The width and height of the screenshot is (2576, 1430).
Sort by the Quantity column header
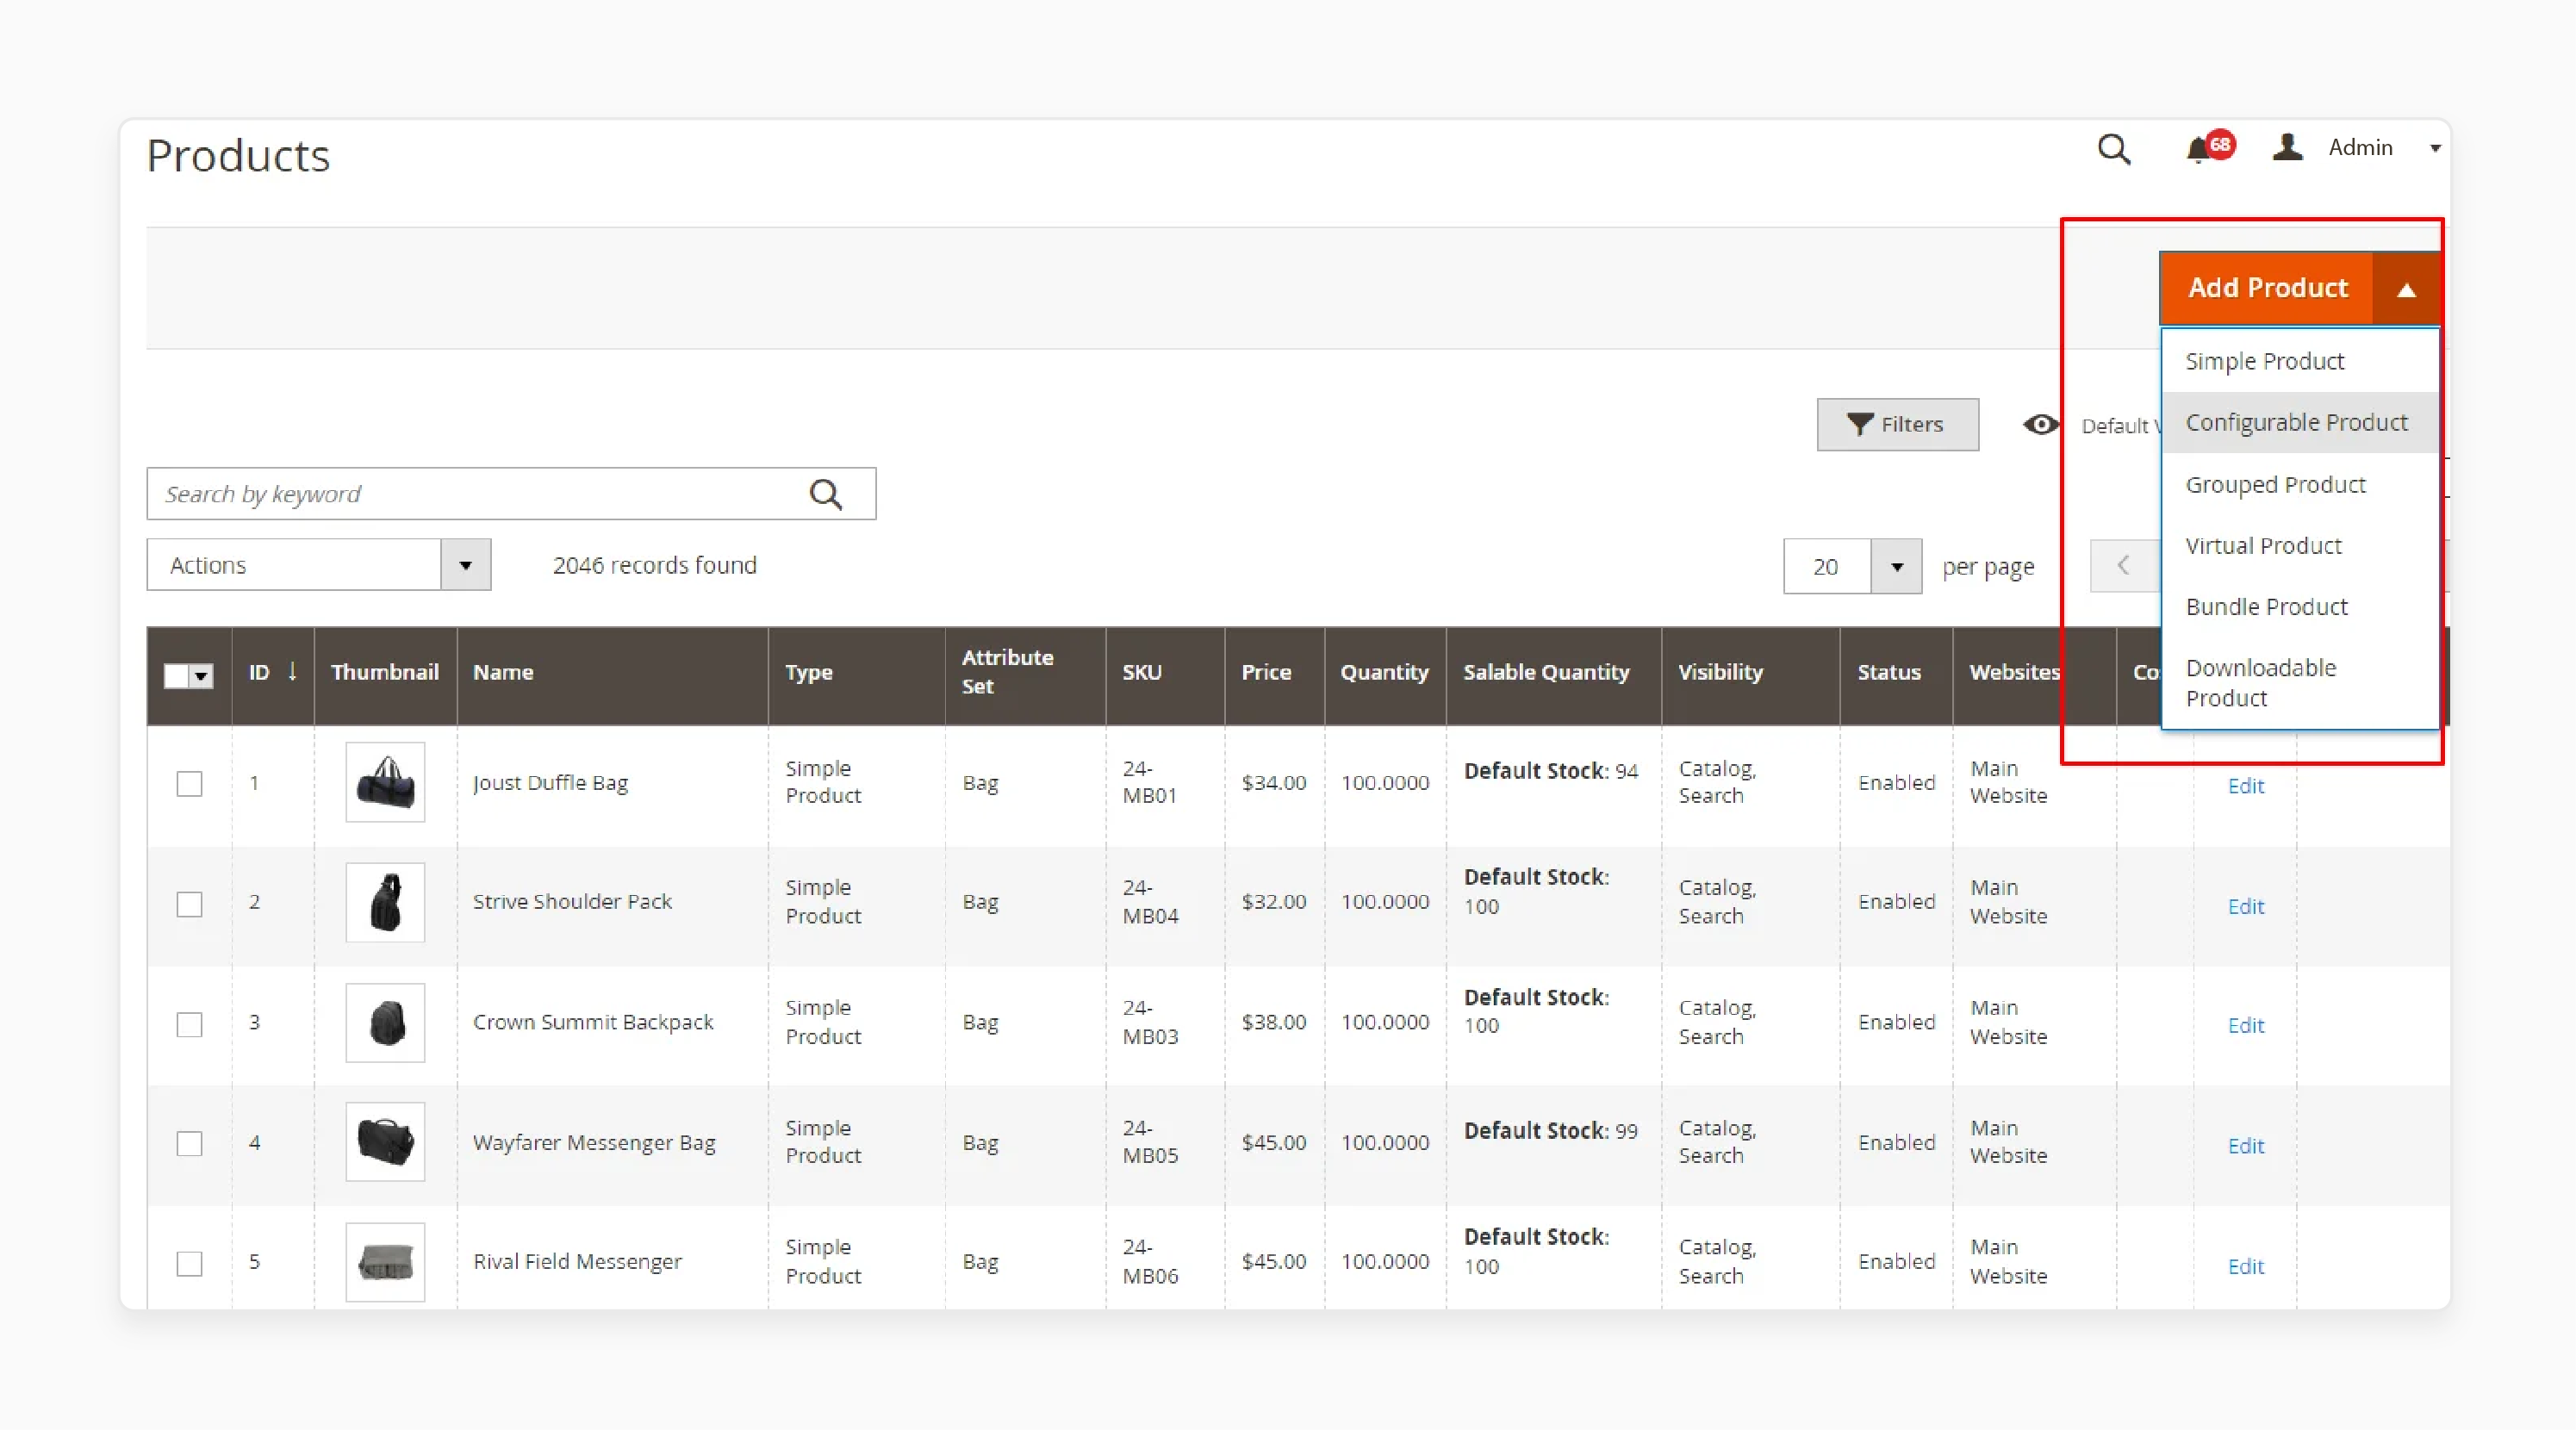1385,672
